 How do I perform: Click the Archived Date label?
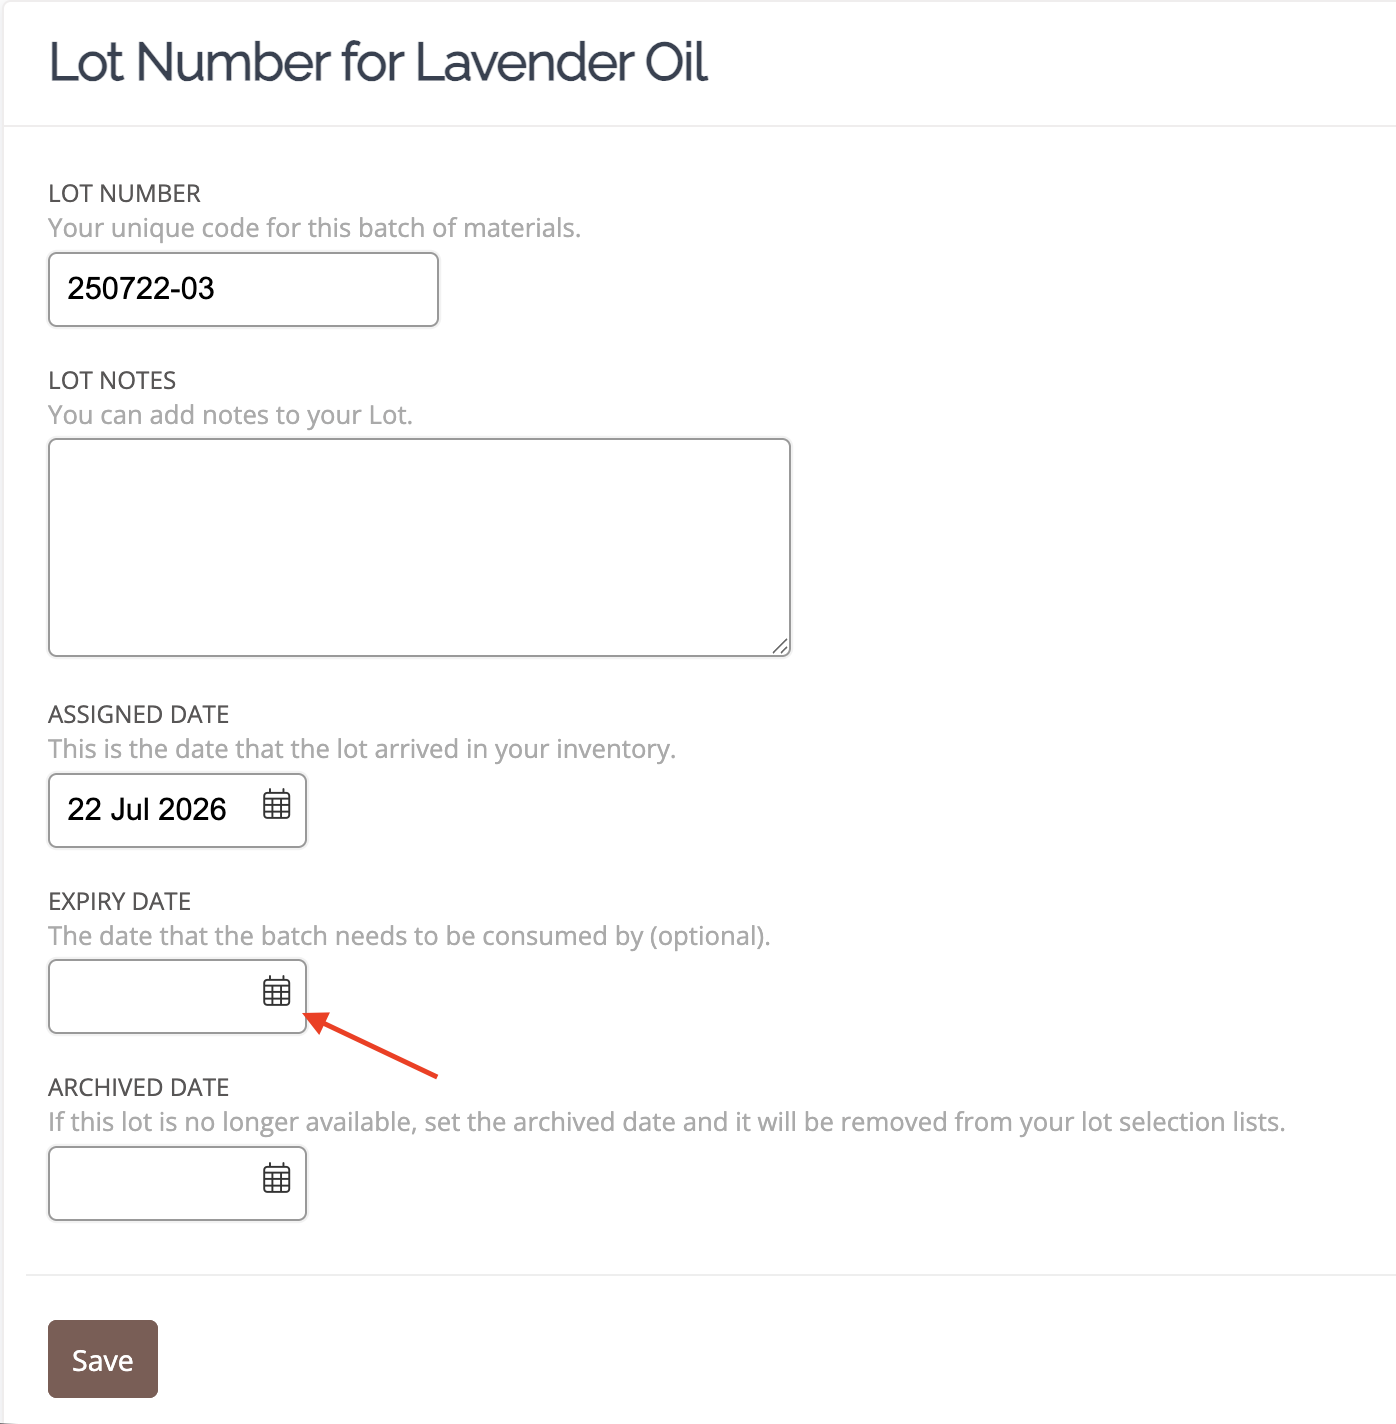coord(139,1087)
